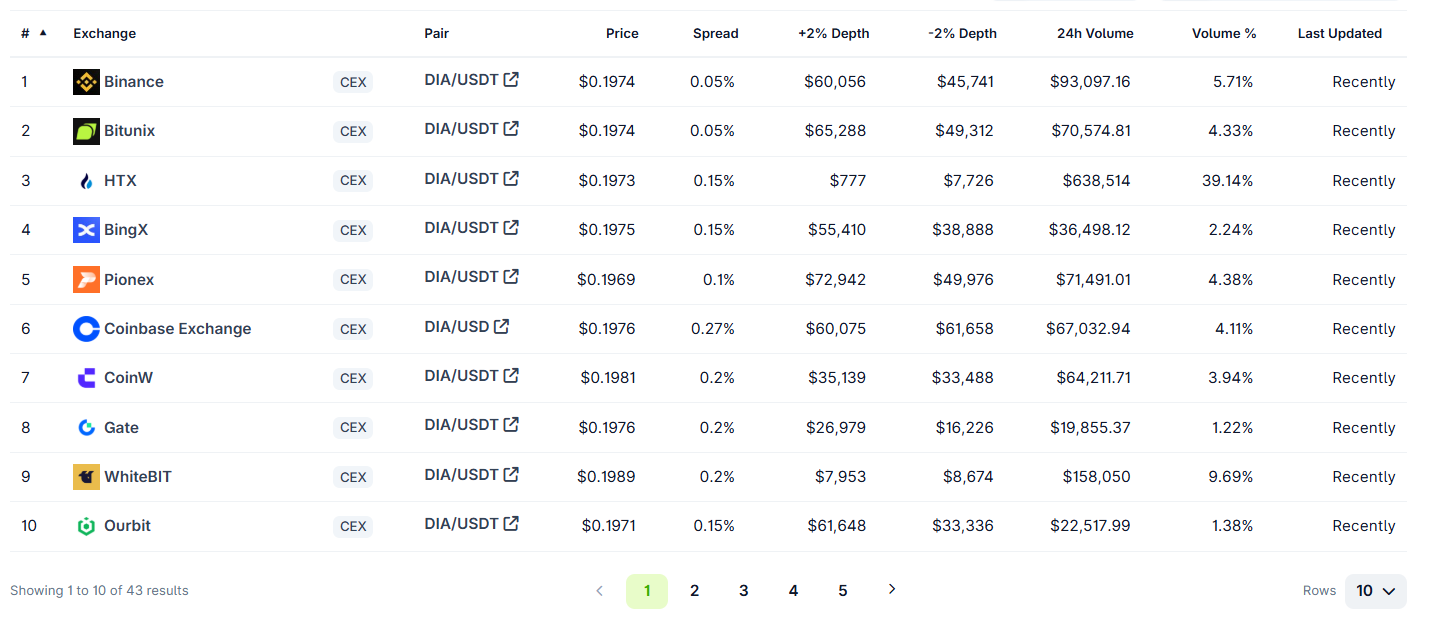The height and width of the screenshot is (623, 1437).
Task: Click the Bitunix exchange logo icon
Action: point(86,131)
